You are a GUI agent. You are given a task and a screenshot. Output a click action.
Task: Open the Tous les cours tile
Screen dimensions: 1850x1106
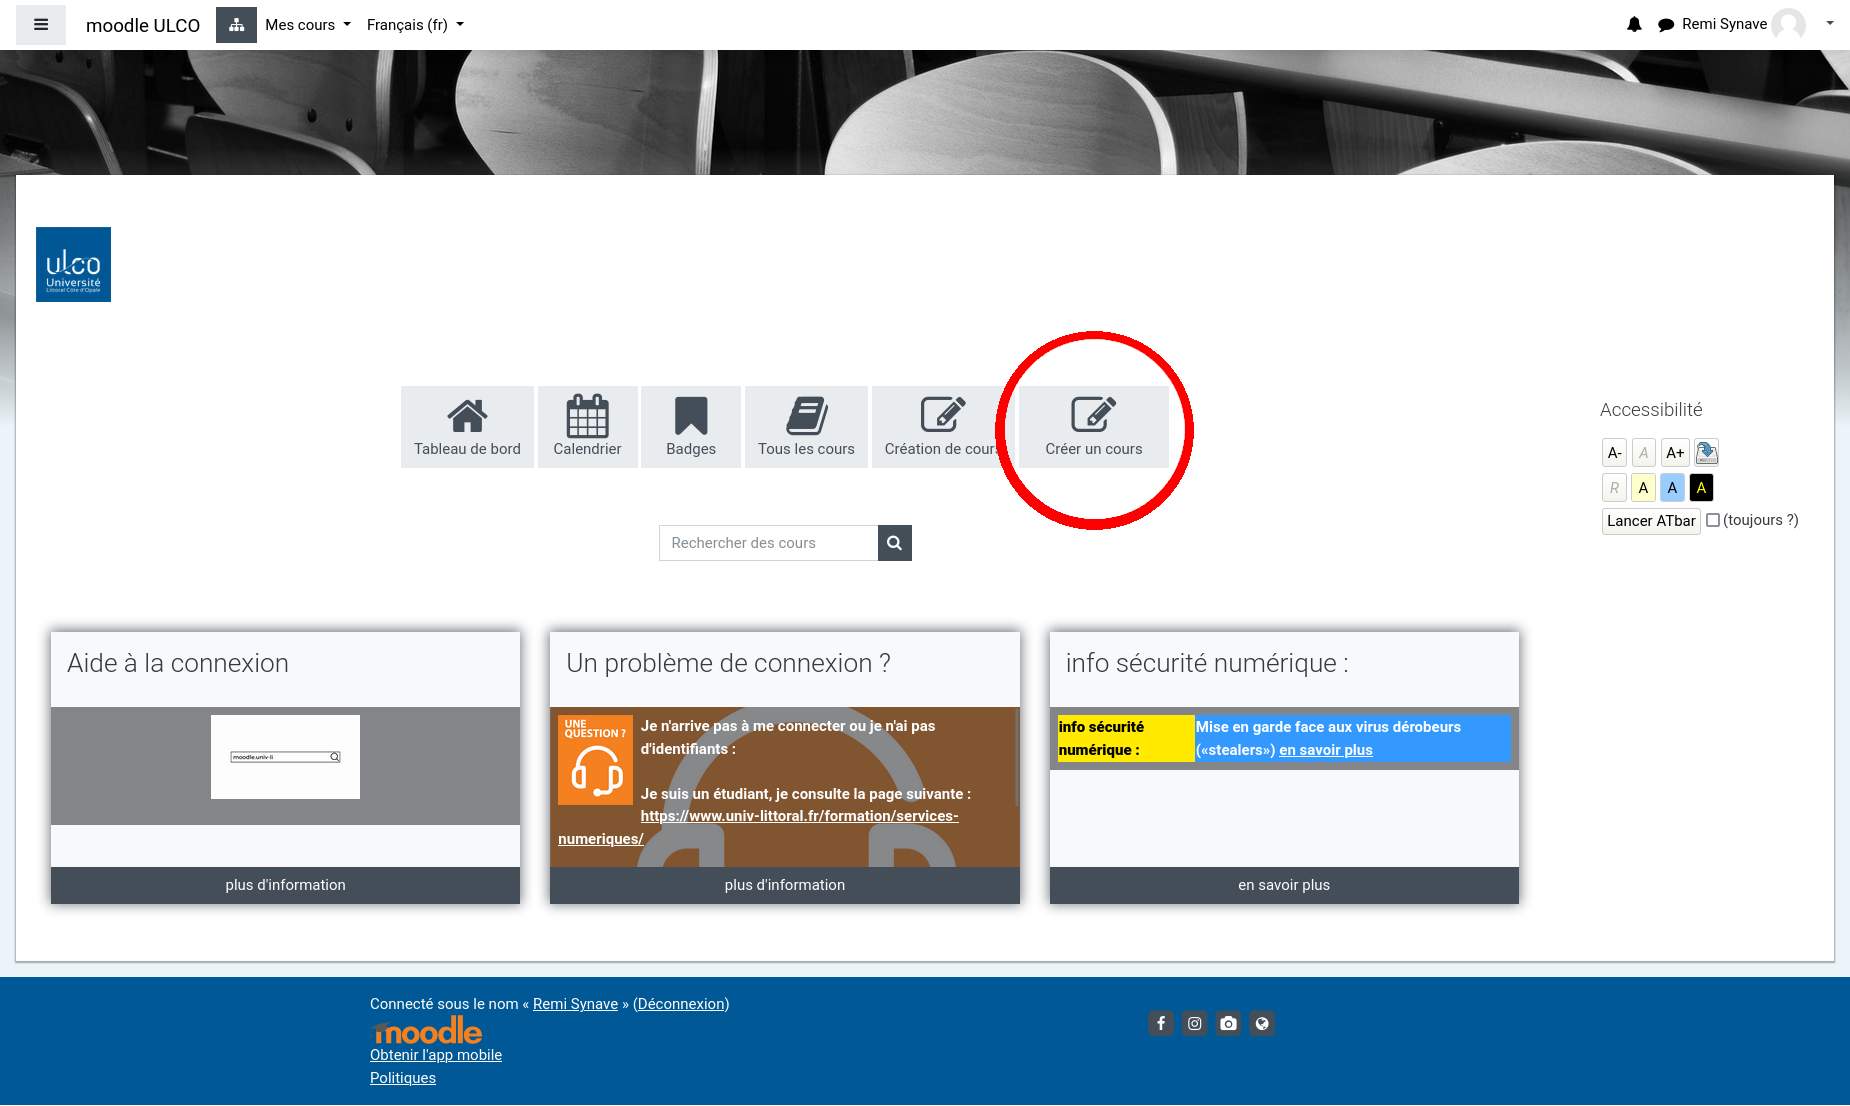coord(806,427)
